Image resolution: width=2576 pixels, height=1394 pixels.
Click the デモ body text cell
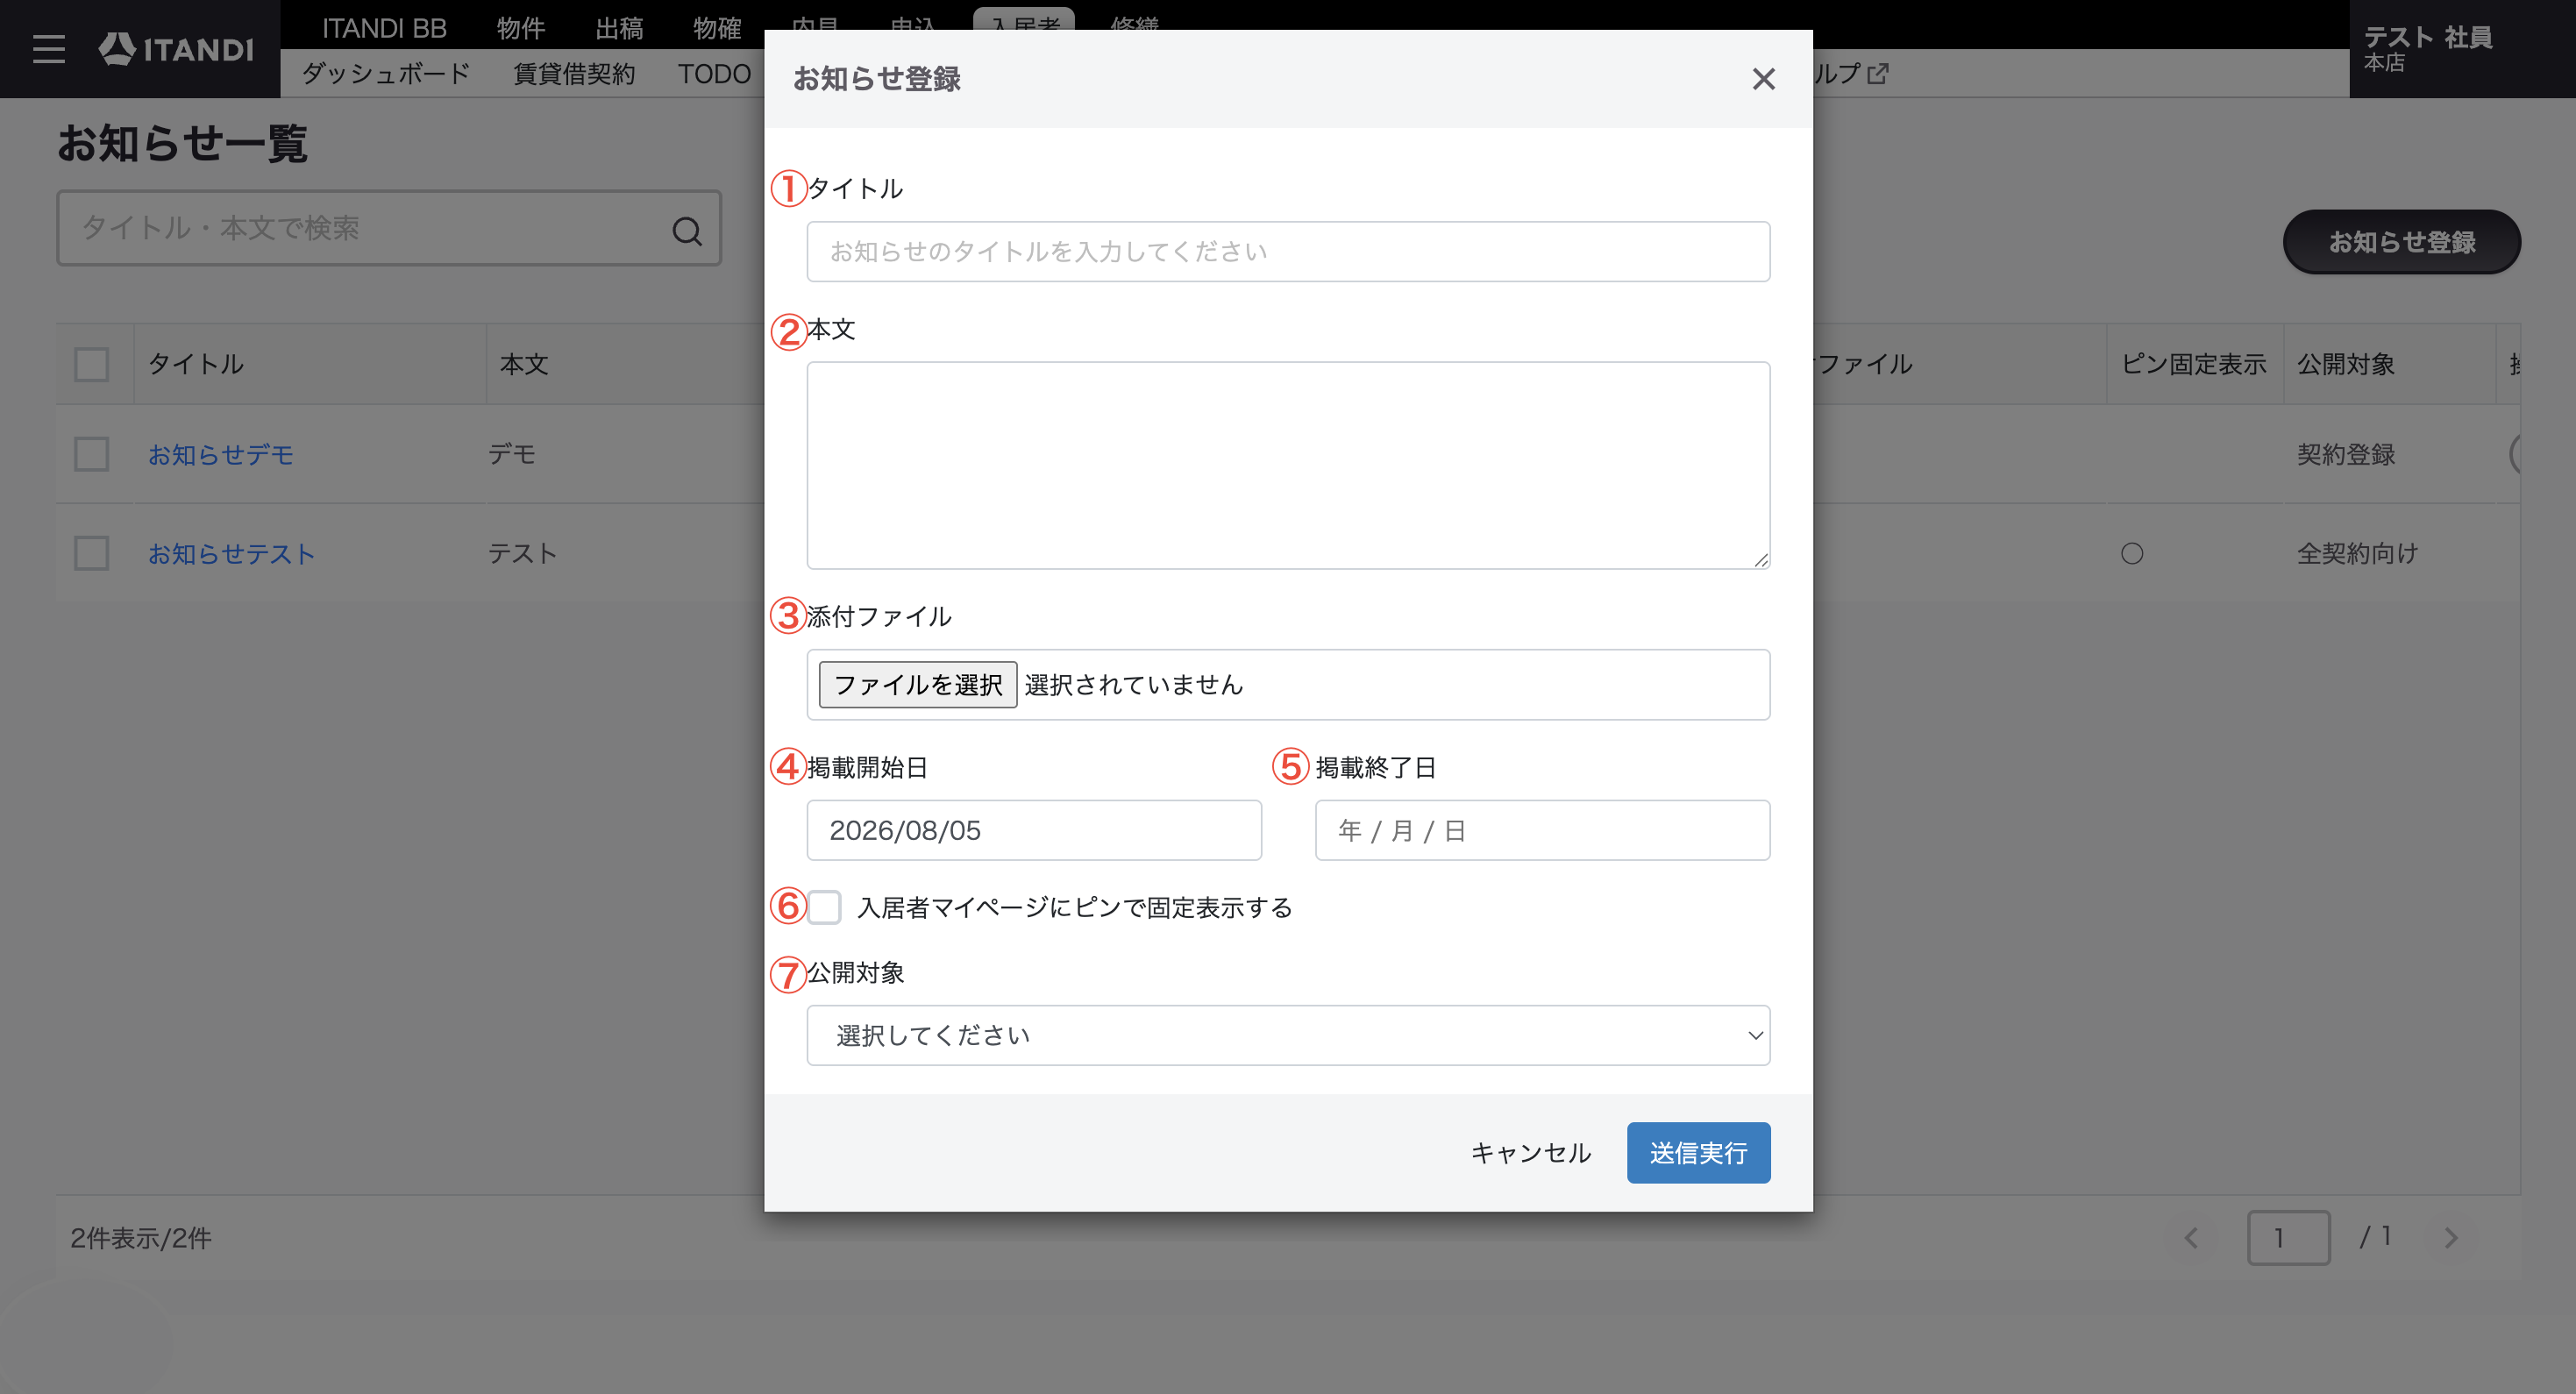pyautogui.click(x=512, y=454)
